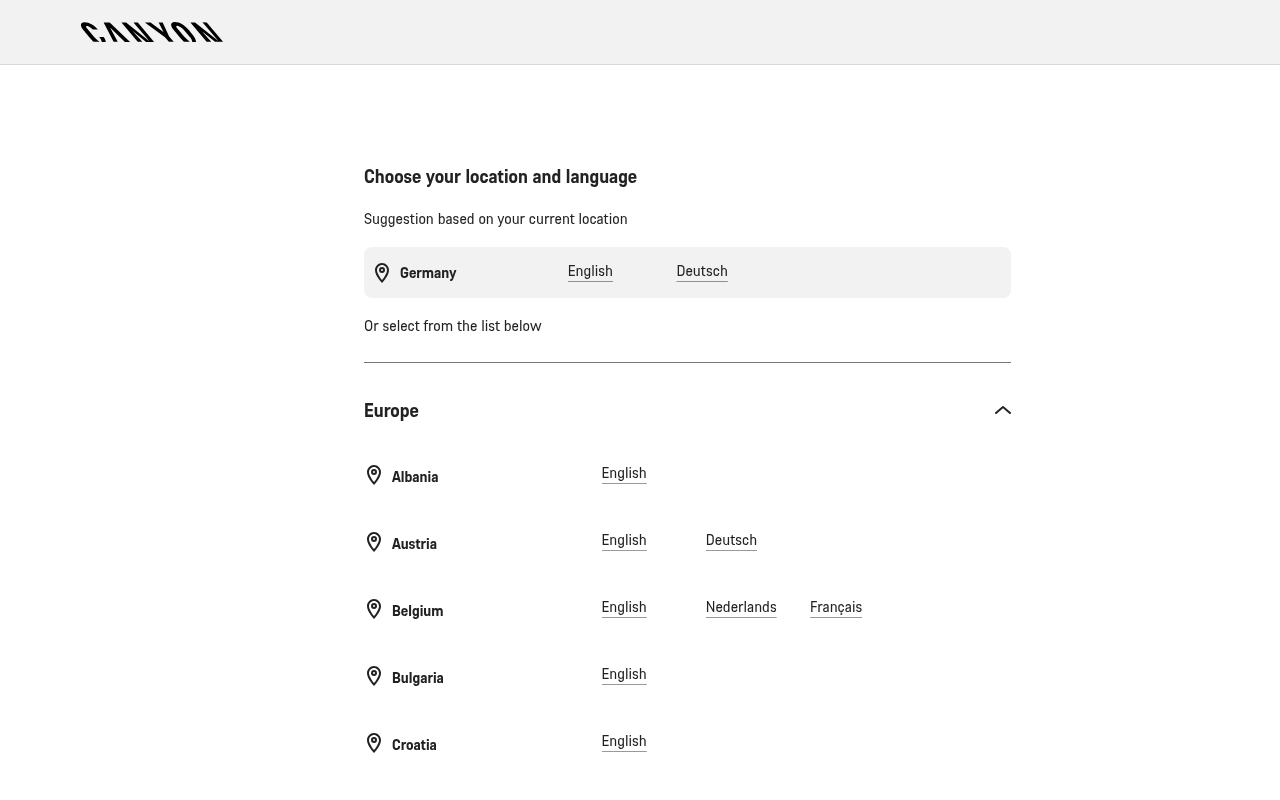Screen dimensions: 1280x800
Task: Click the location pin icon next to Albania
Action: coord(374,475)
